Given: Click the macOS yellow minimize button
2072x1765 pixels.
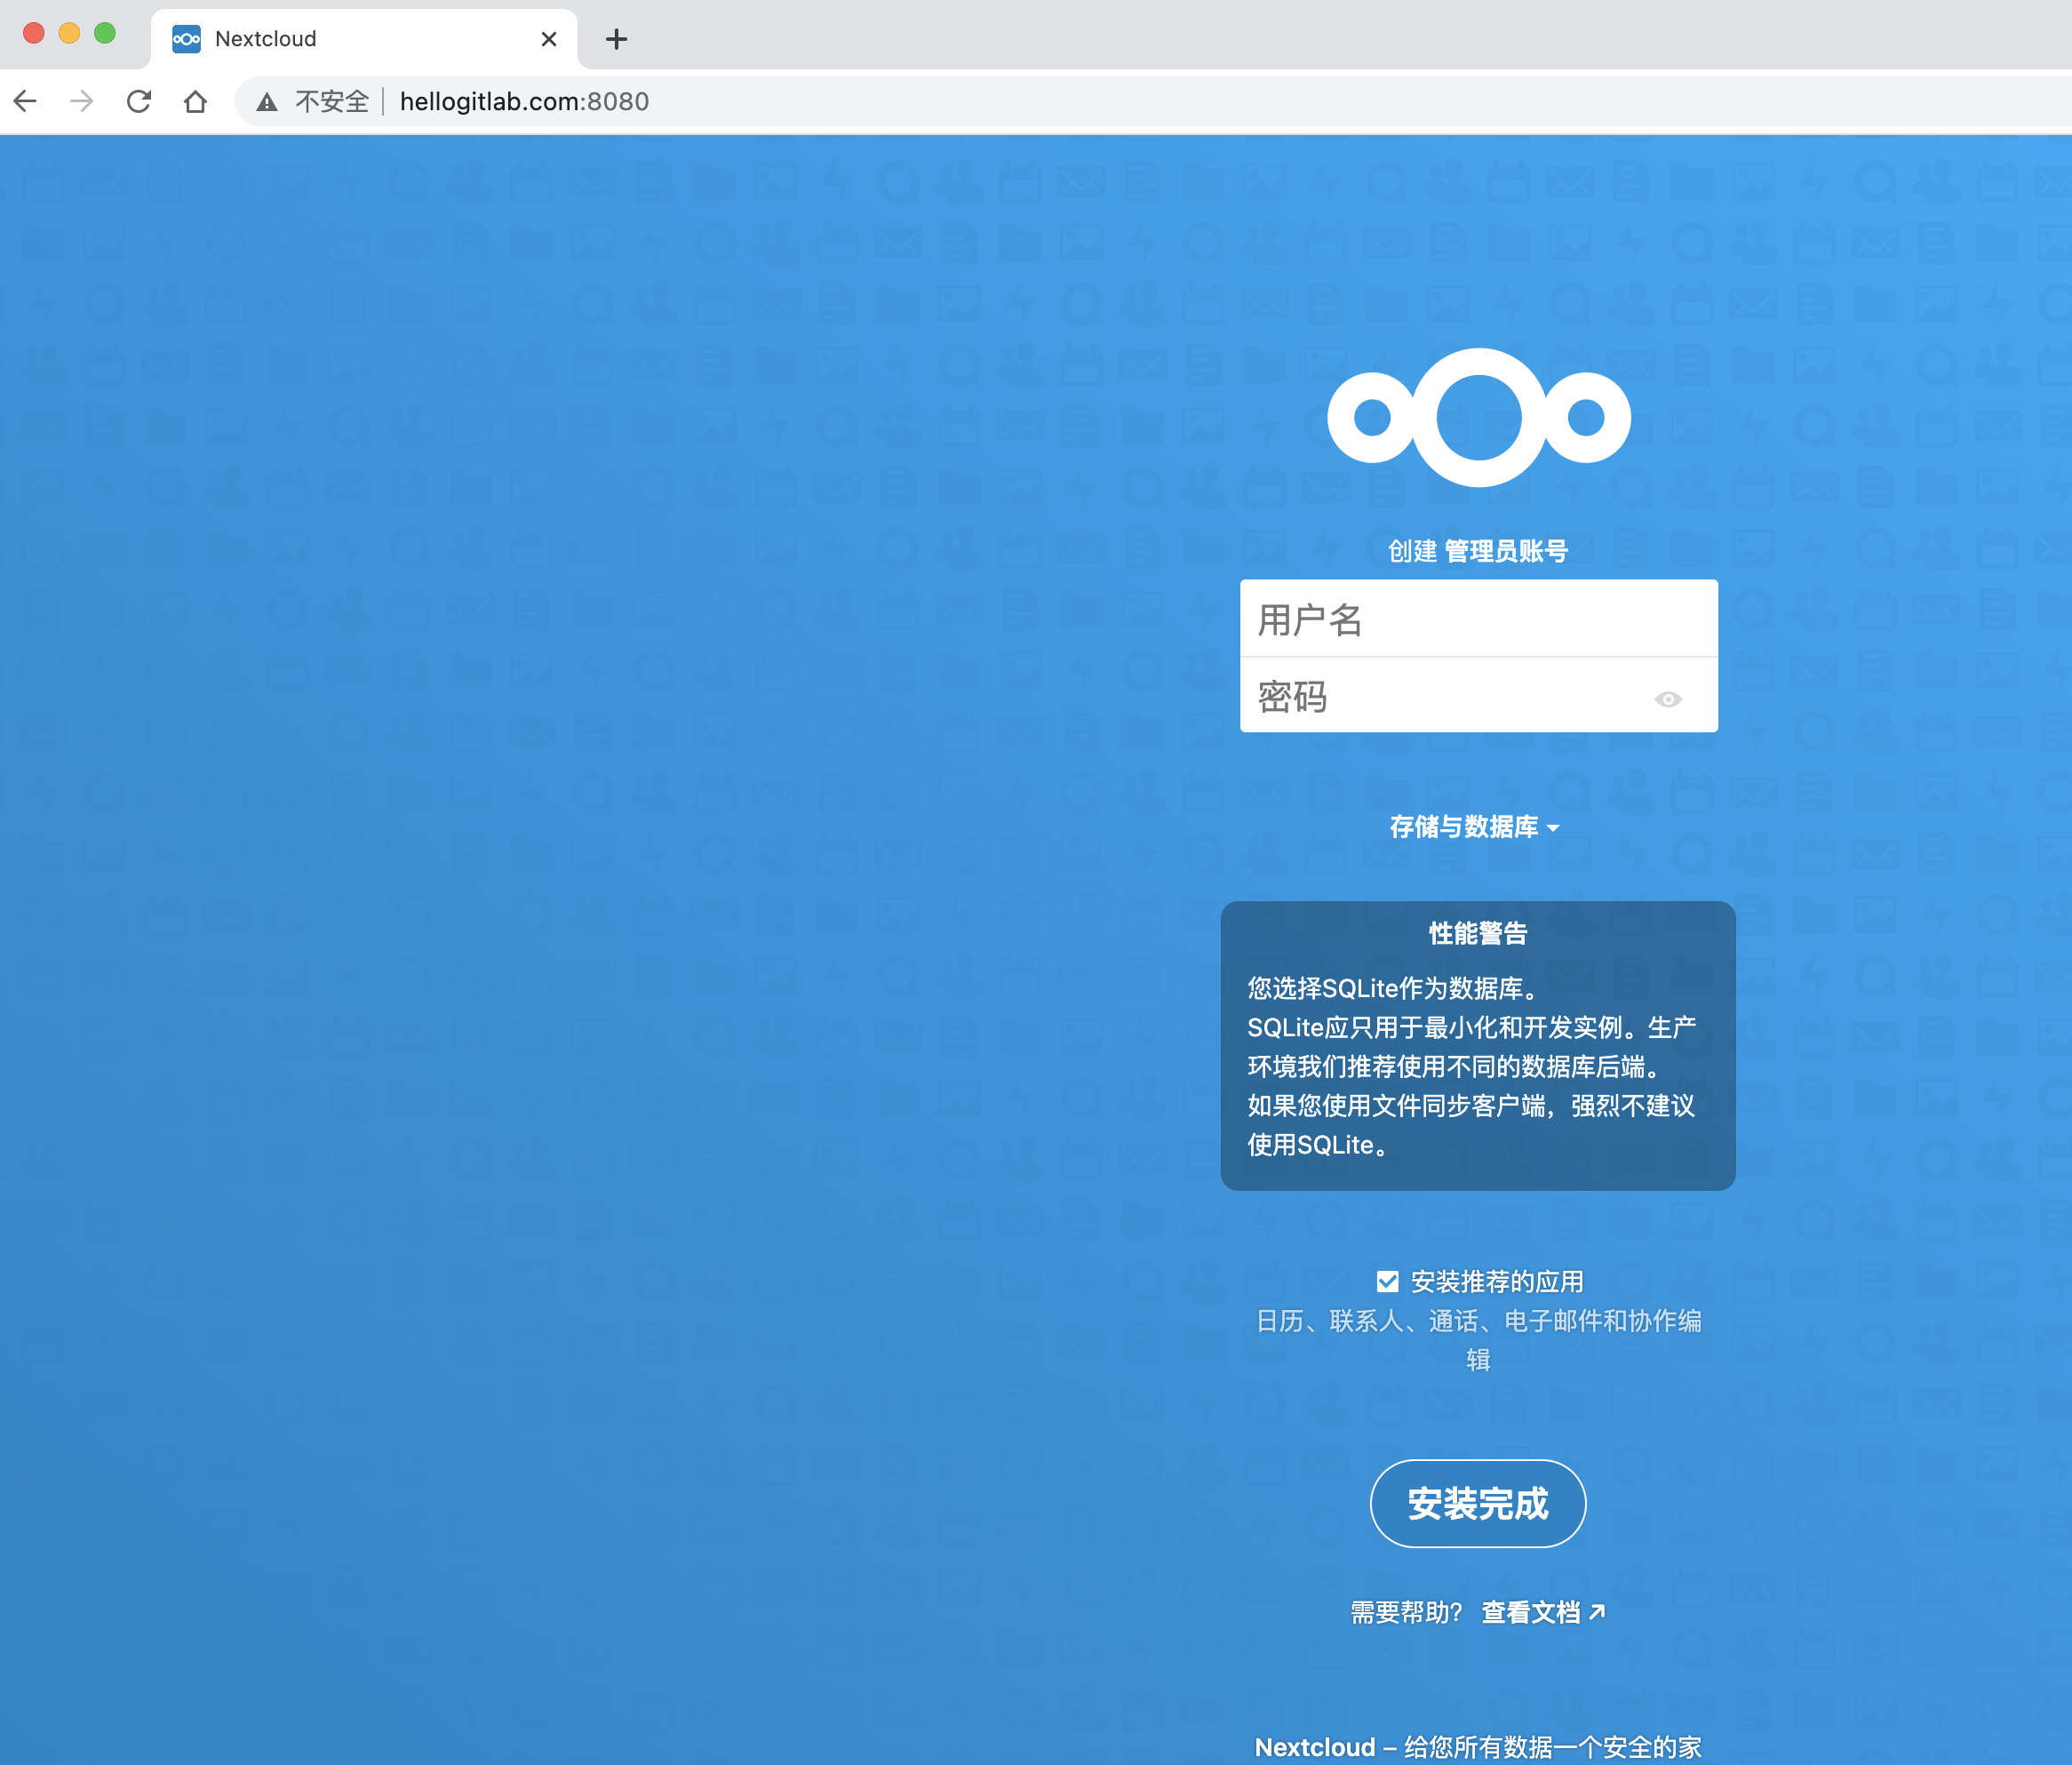Looking at the screenshot, I should [69, 33].
